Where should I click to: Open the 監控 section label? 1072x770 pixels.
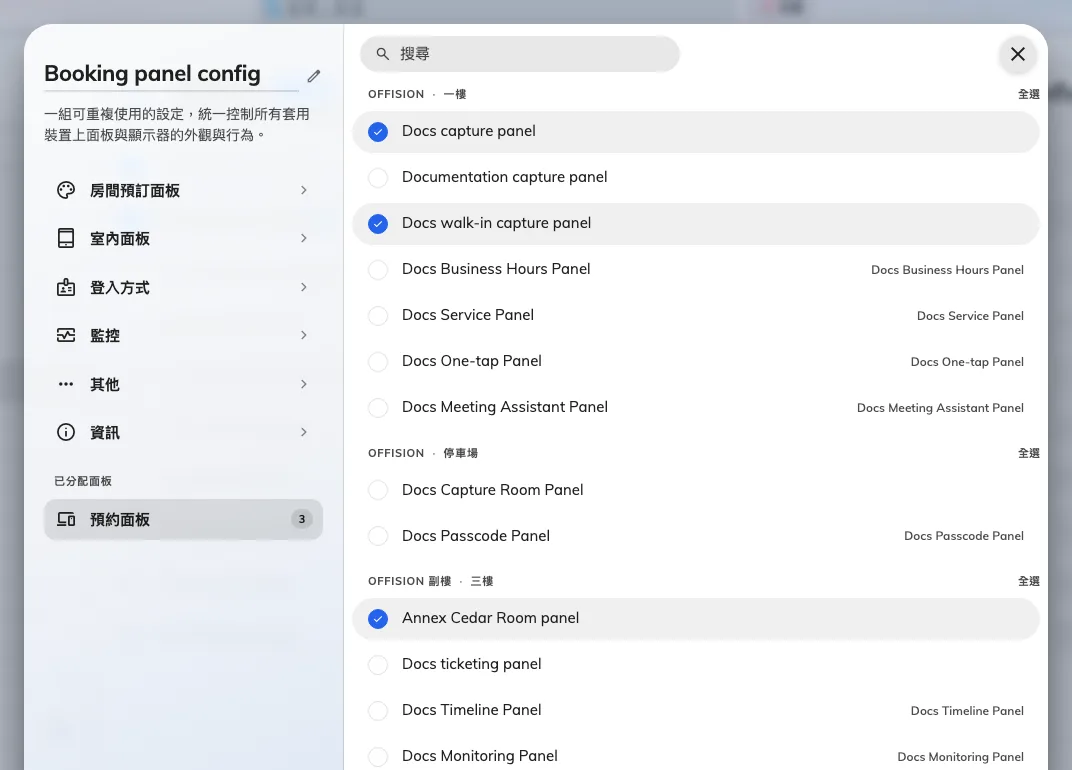[x=105, y=336]
